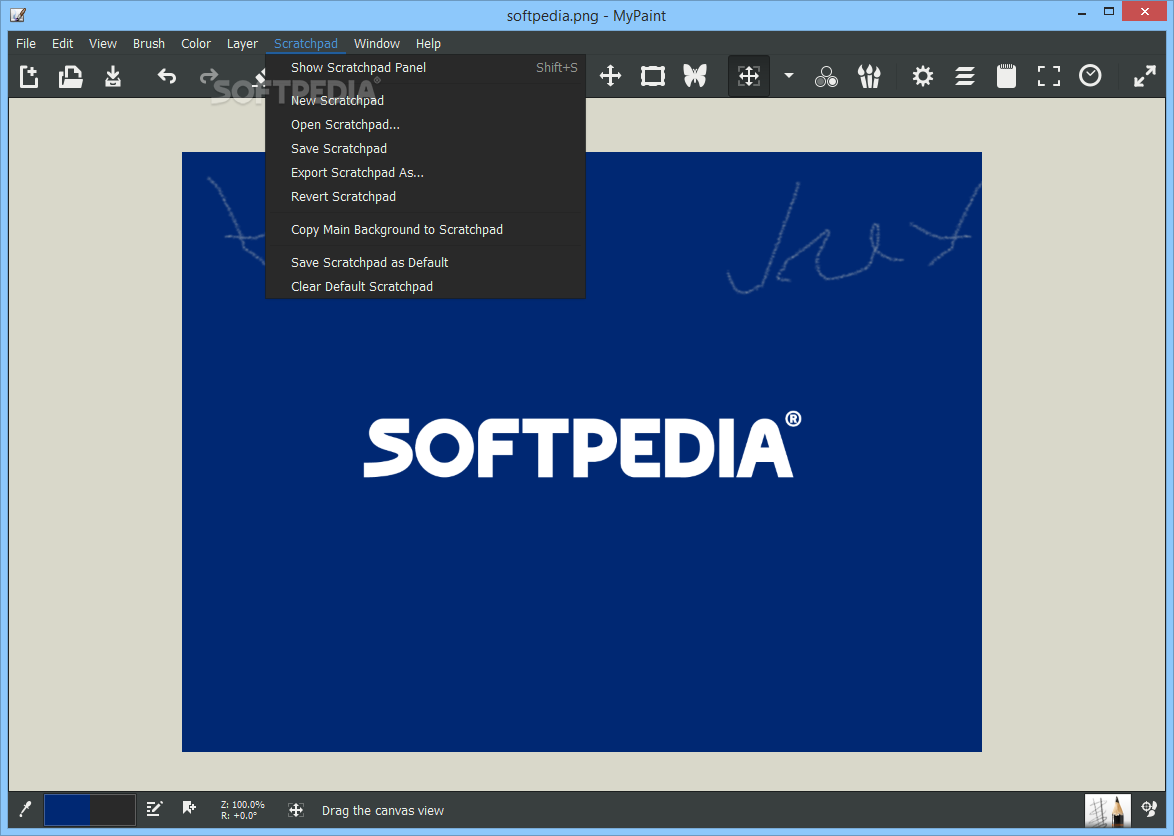Viewport: 1174px width, 836px height.
Task: Activate the butterfly Symmetry tool
Action: (x=695, y=76)
